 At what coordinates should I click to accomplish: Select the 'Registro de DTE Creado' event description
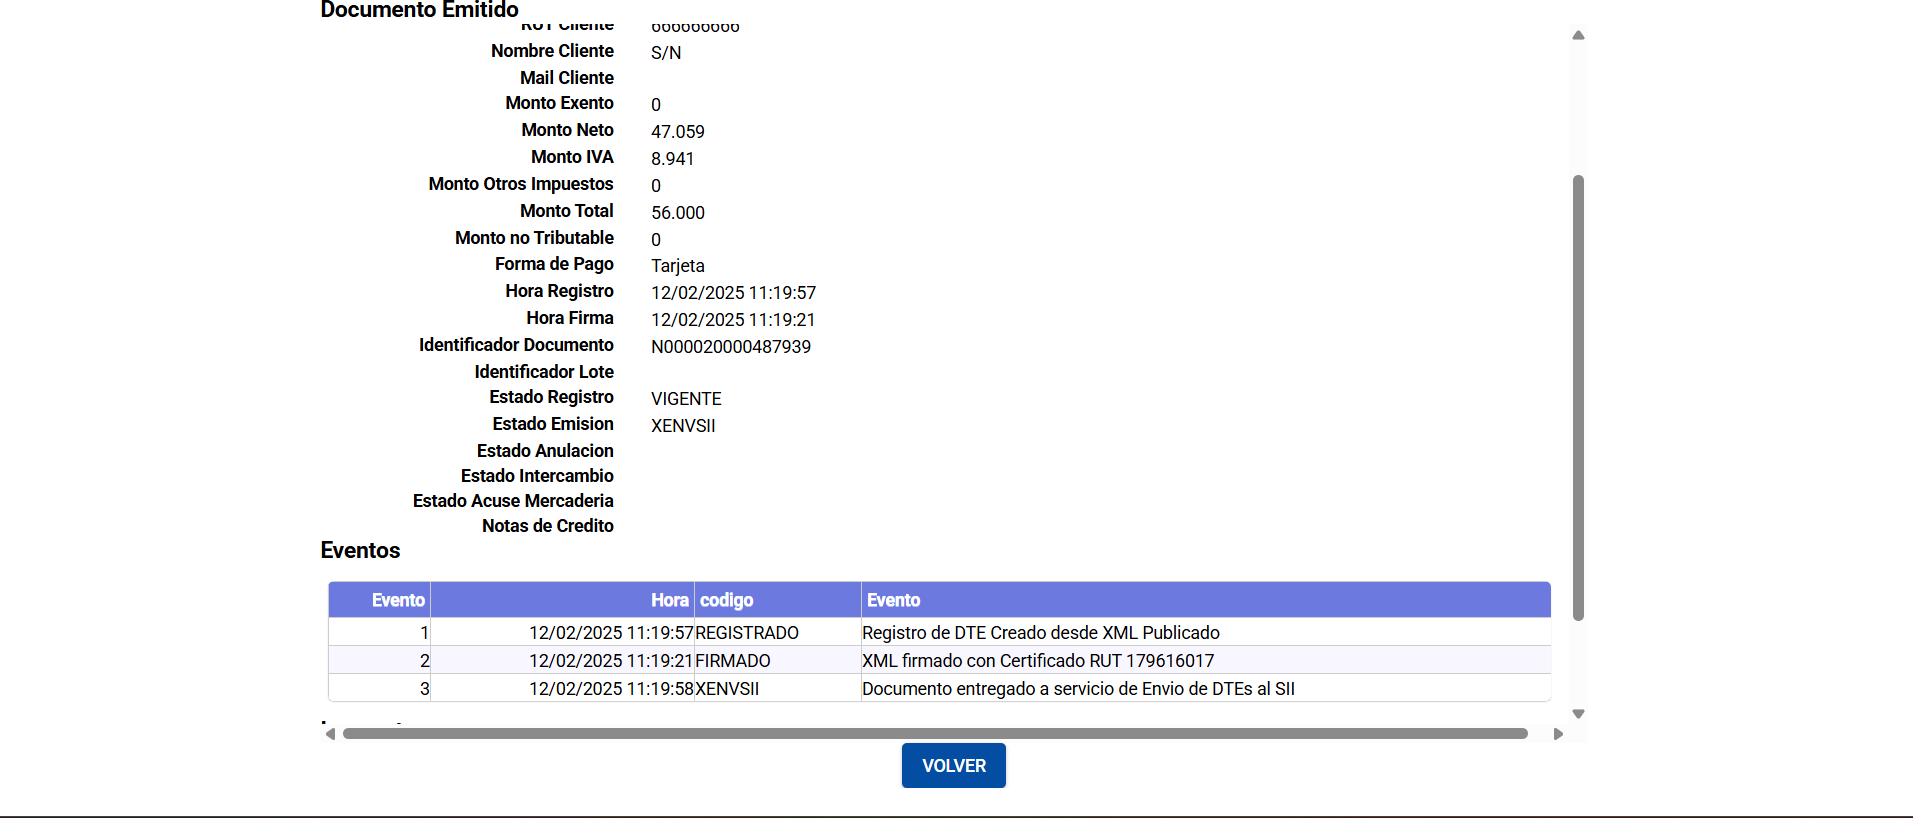(x=1041, y=633)
